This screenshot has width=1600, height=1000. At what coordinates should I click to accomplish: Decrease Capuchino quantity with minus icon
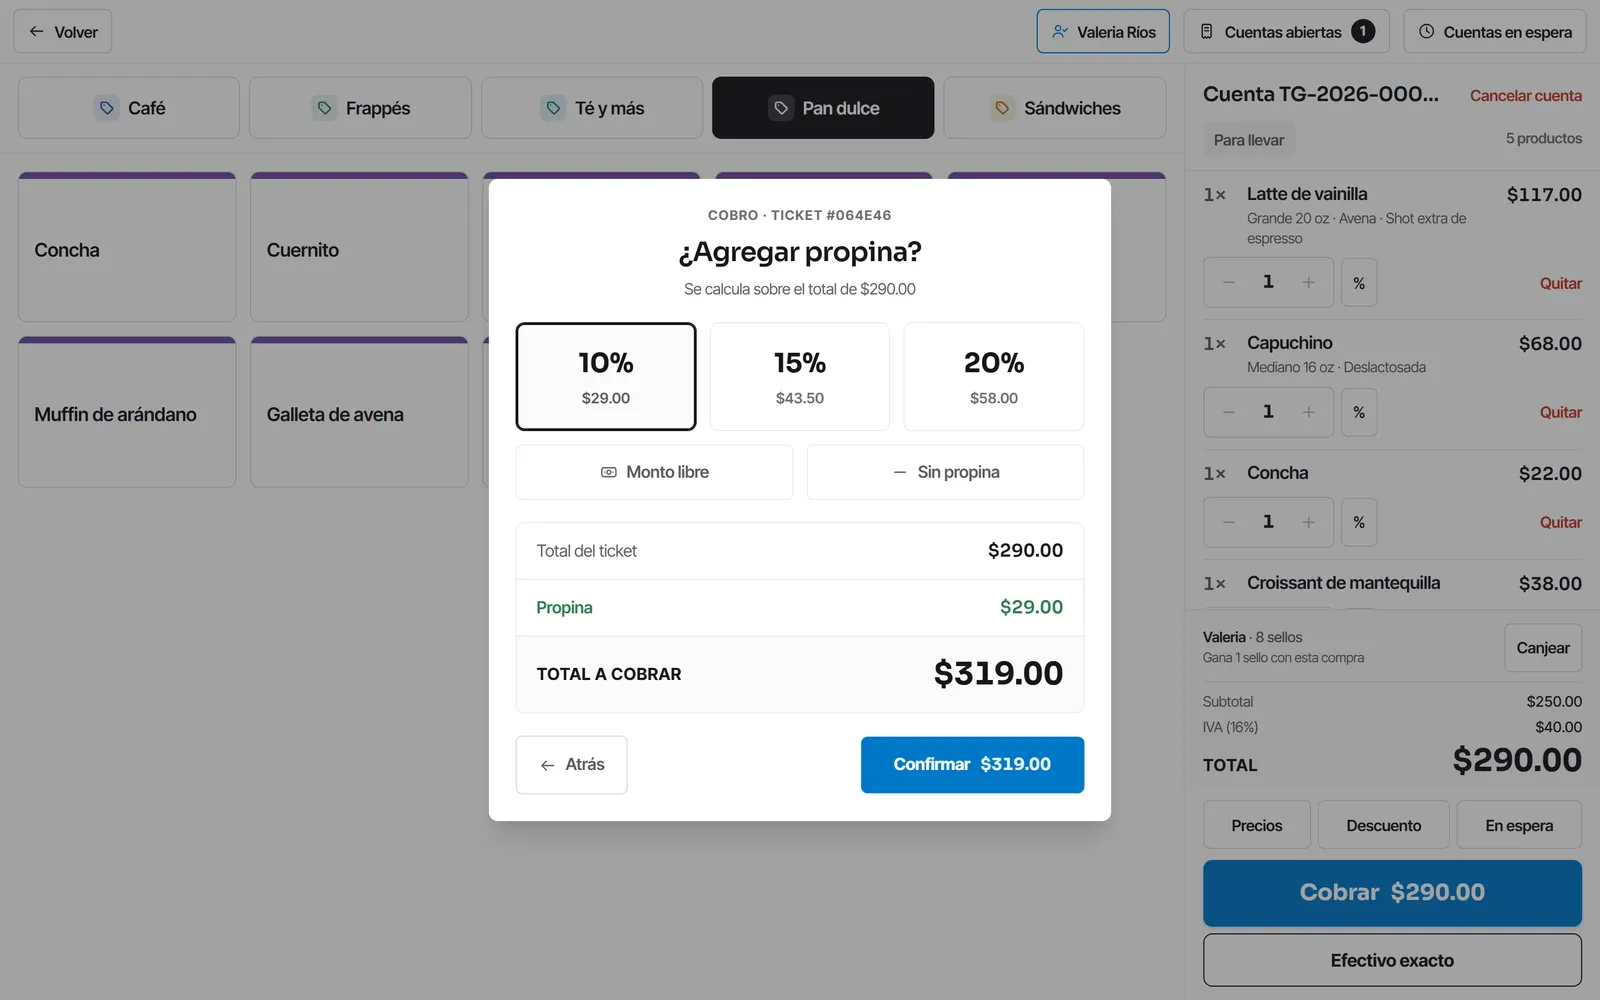(x=1229, y=412)
